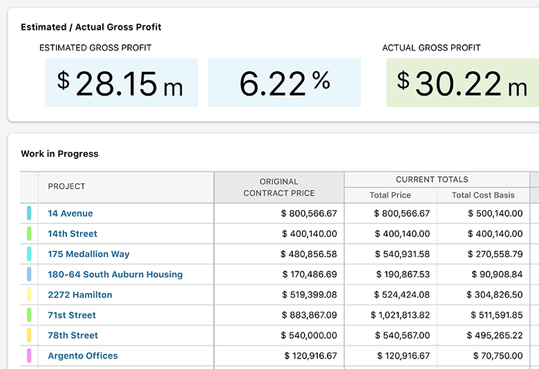Viewport: 539px width, 369px height.
Task: Open the 14 Avenue project link
Action: click(70, 214)
